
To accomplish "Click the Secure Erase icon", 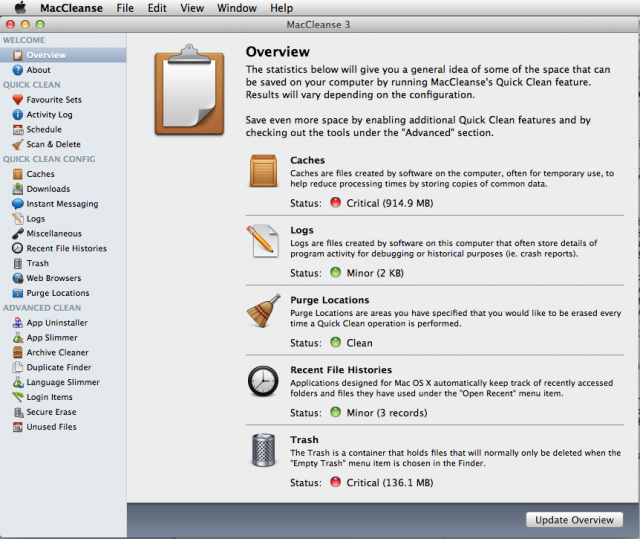I will pyautogui.click(x=18, y=412).
